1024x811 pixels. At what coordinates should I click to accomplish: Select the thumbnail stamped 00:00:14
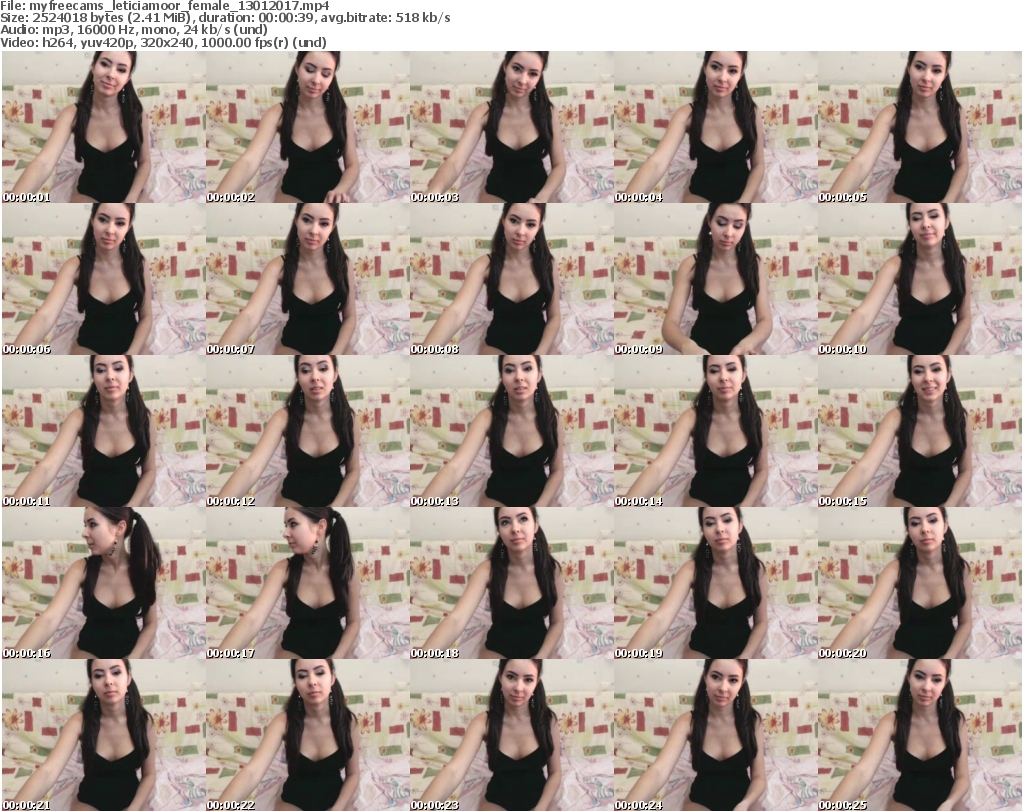tap(715, 431)
